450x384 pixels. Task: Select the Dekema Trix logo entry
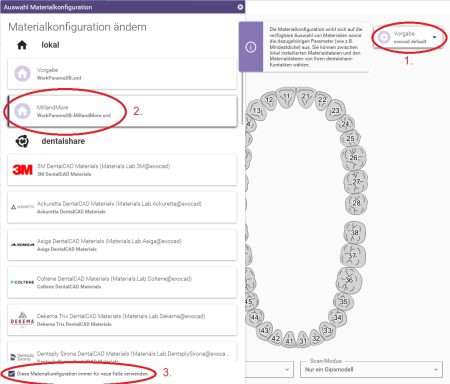(x=22, y=320)
